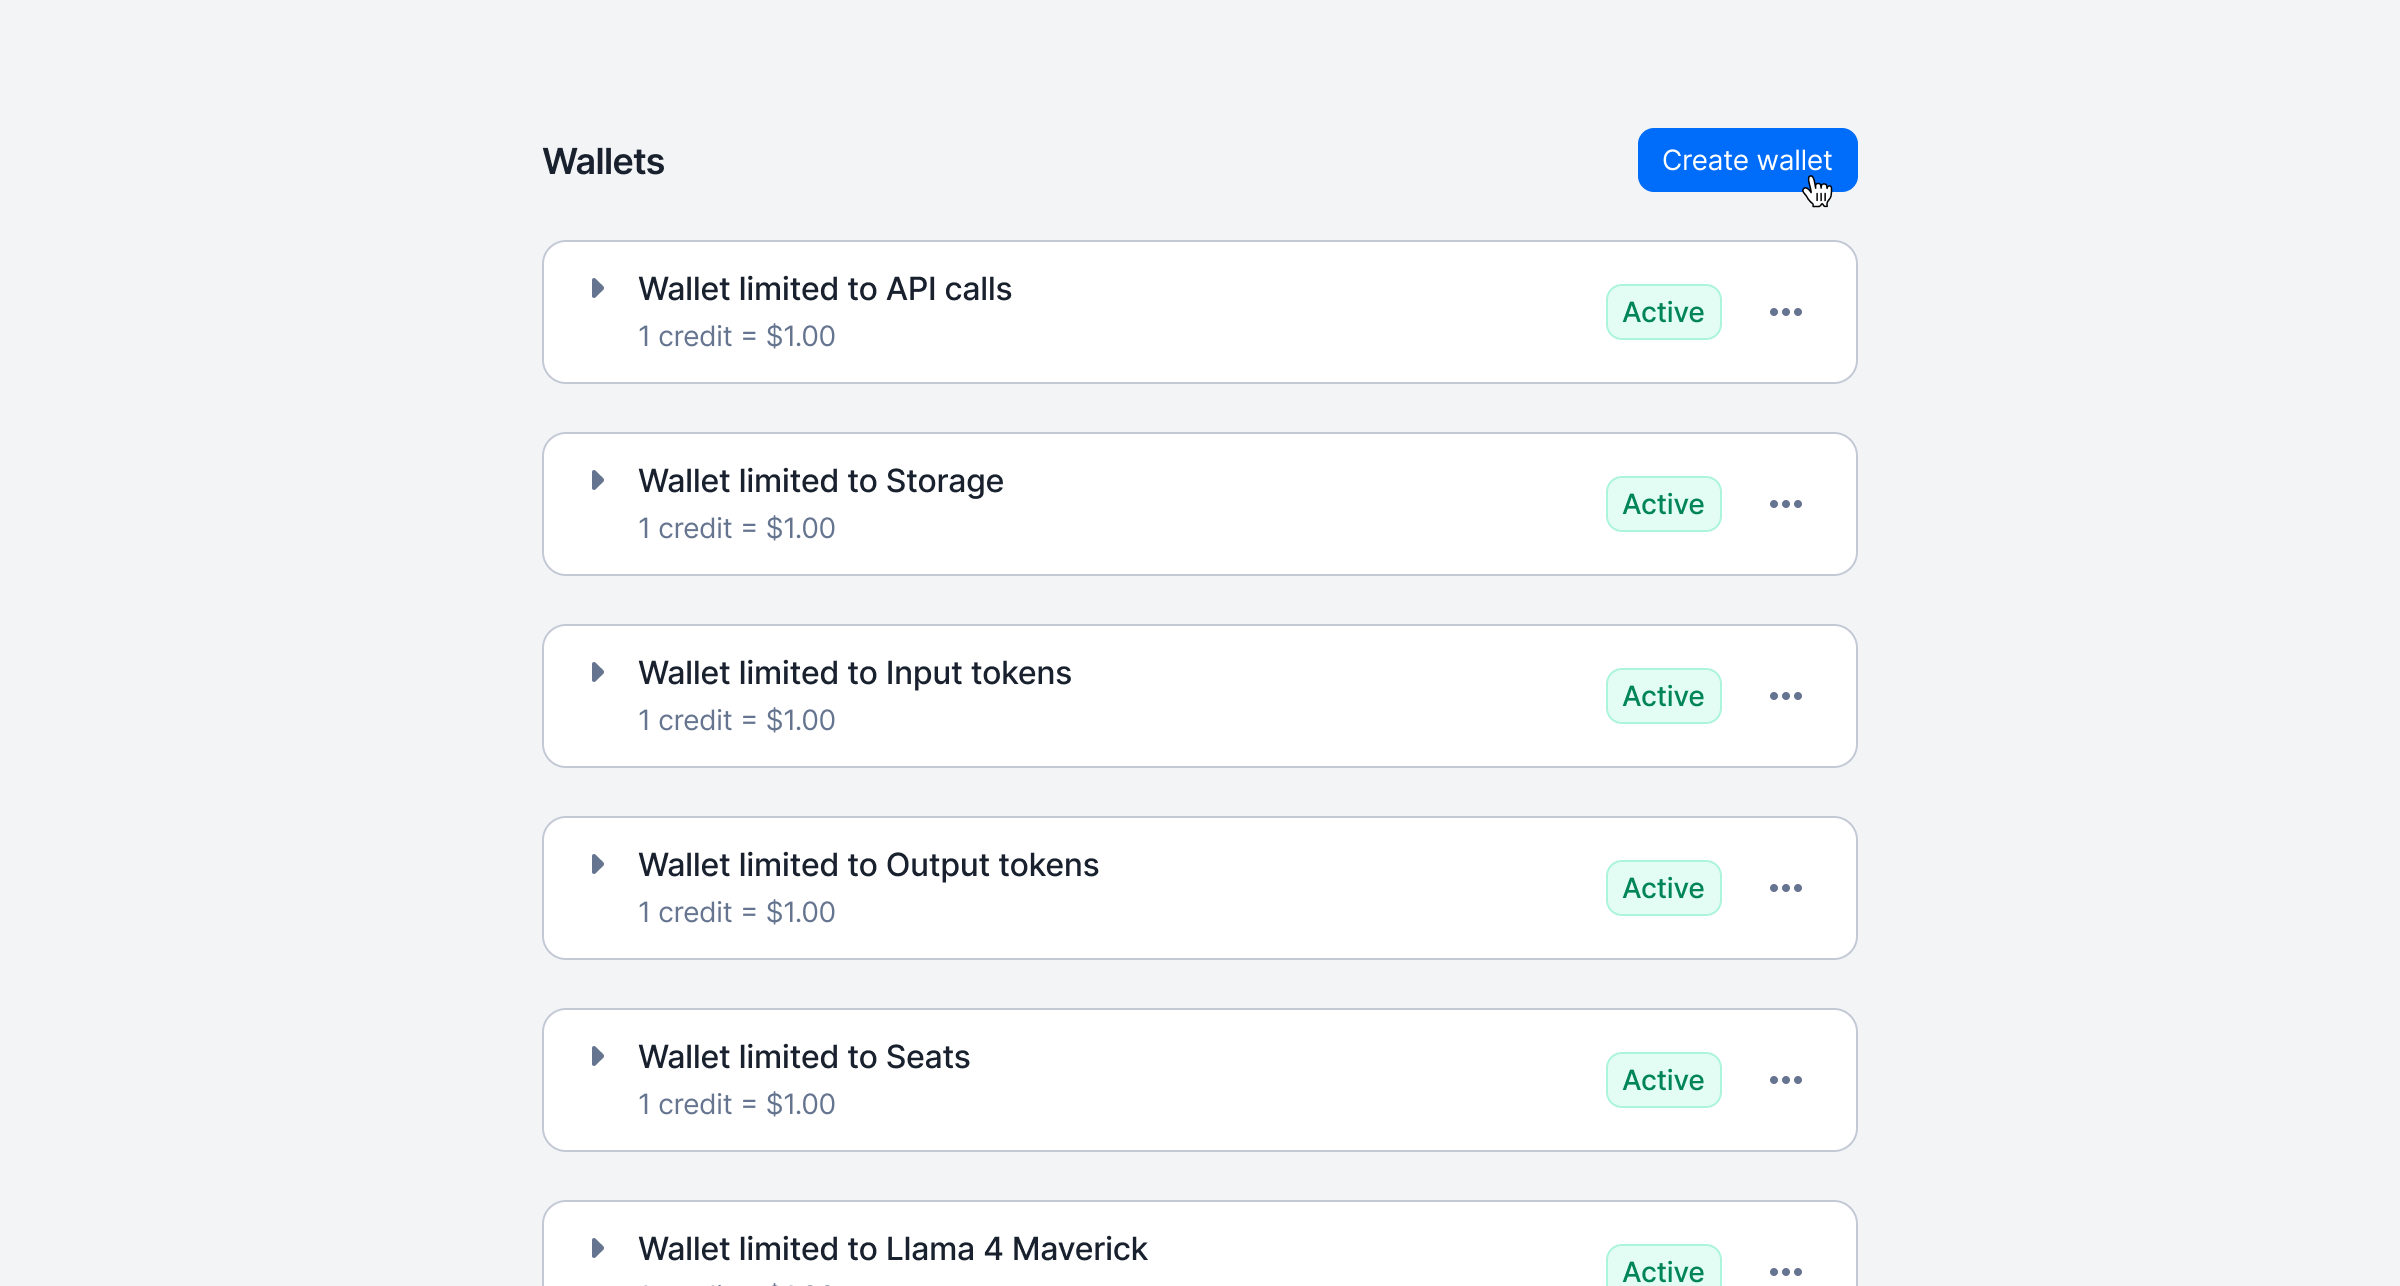Select the Wallet limited to Input tokens title
This screenshot has width=2400, height=1286.
855,673
